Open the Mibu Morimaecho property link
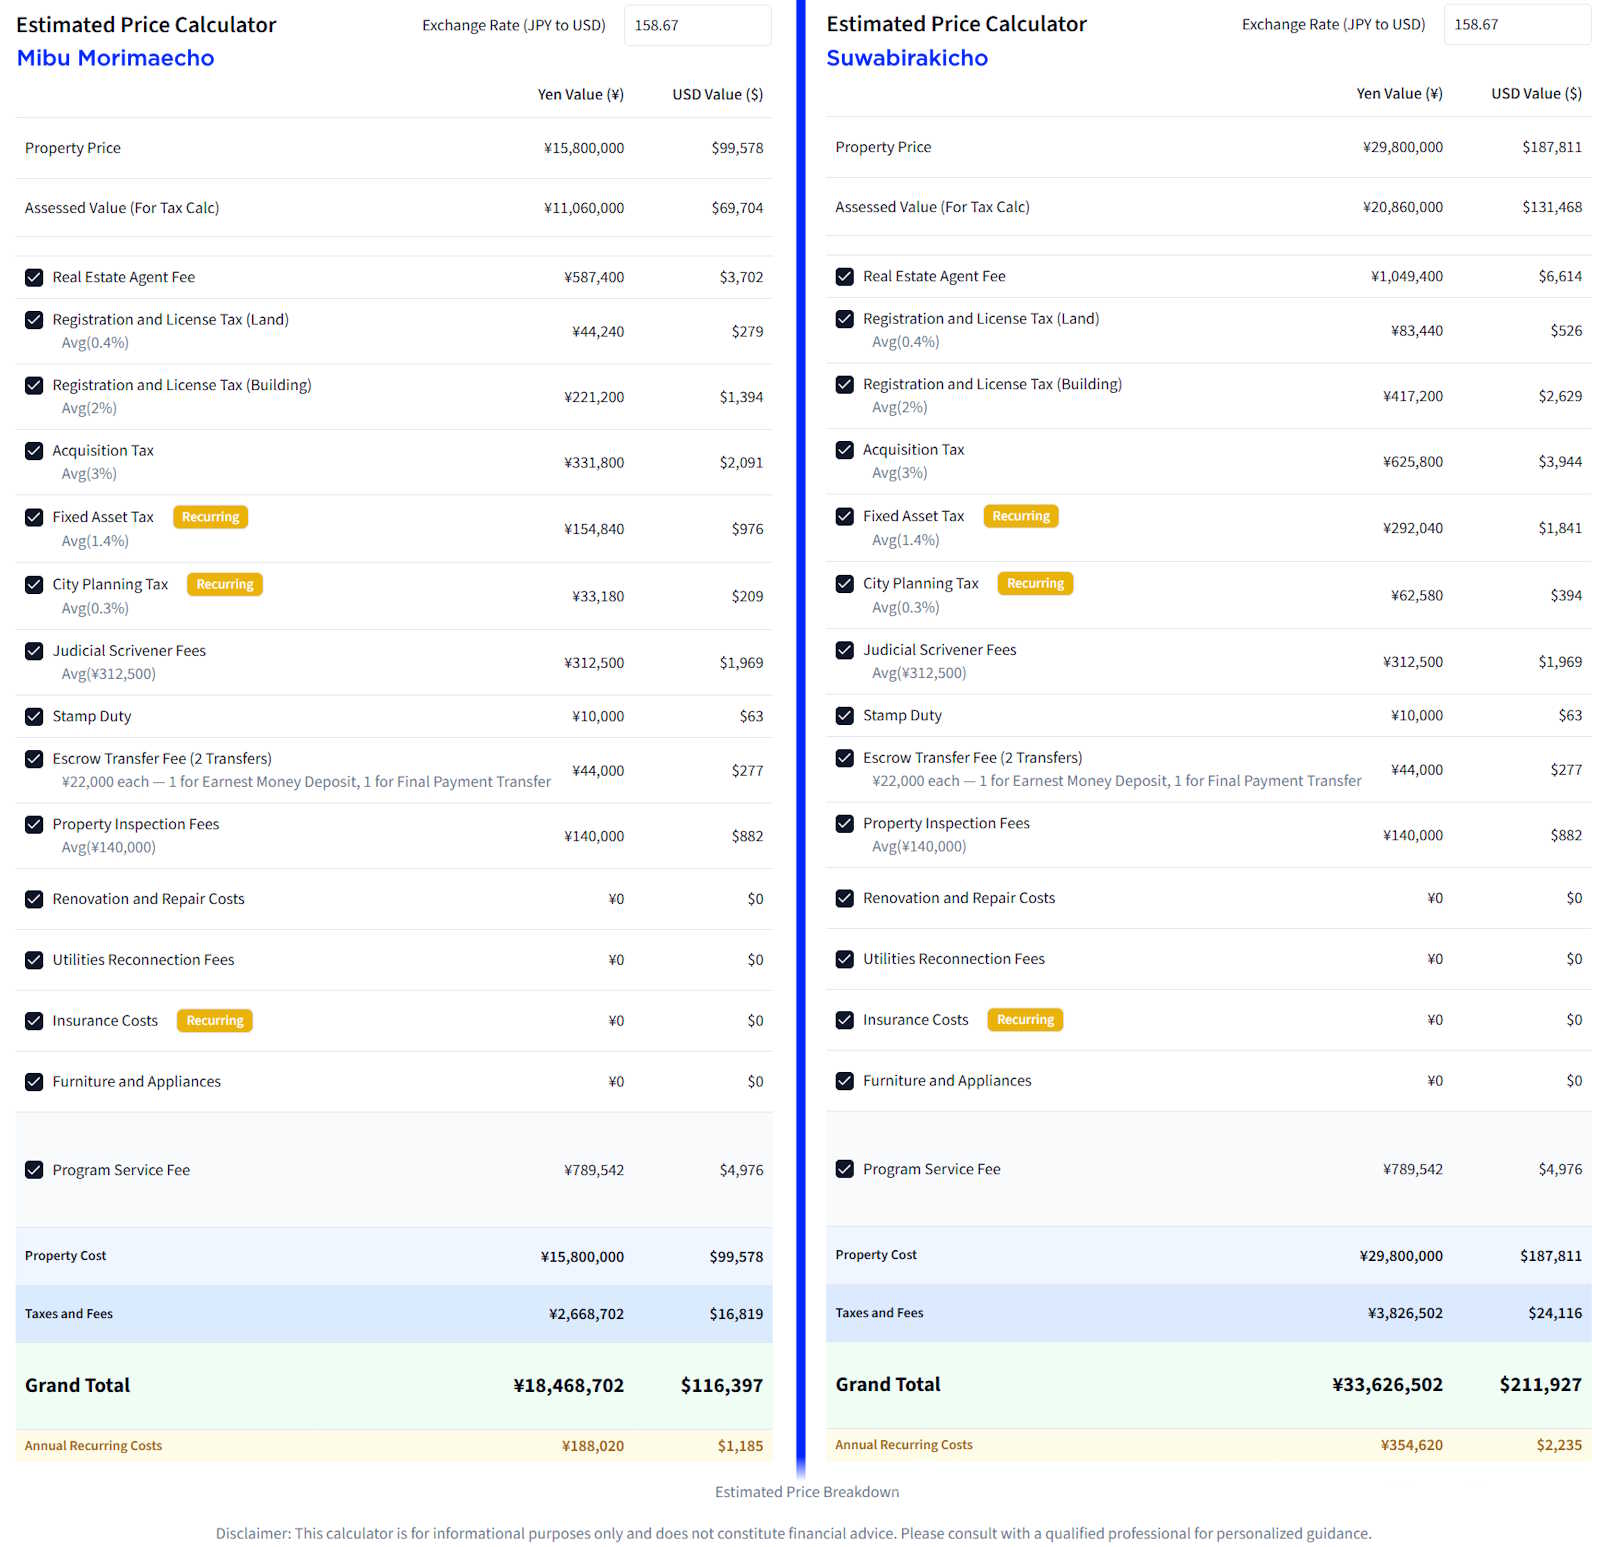This screenshot has width=1600, height=1547. 115,58
